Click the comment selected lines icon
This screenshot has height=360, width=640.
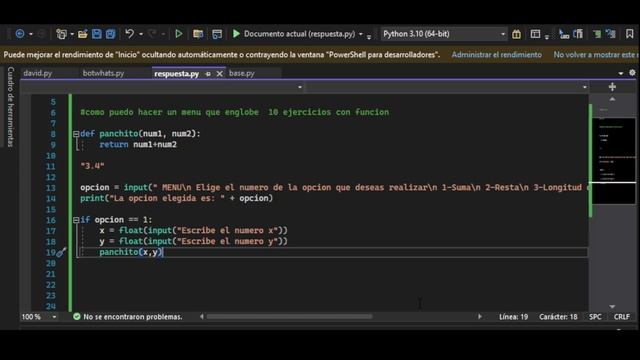(x=597, y=34)
